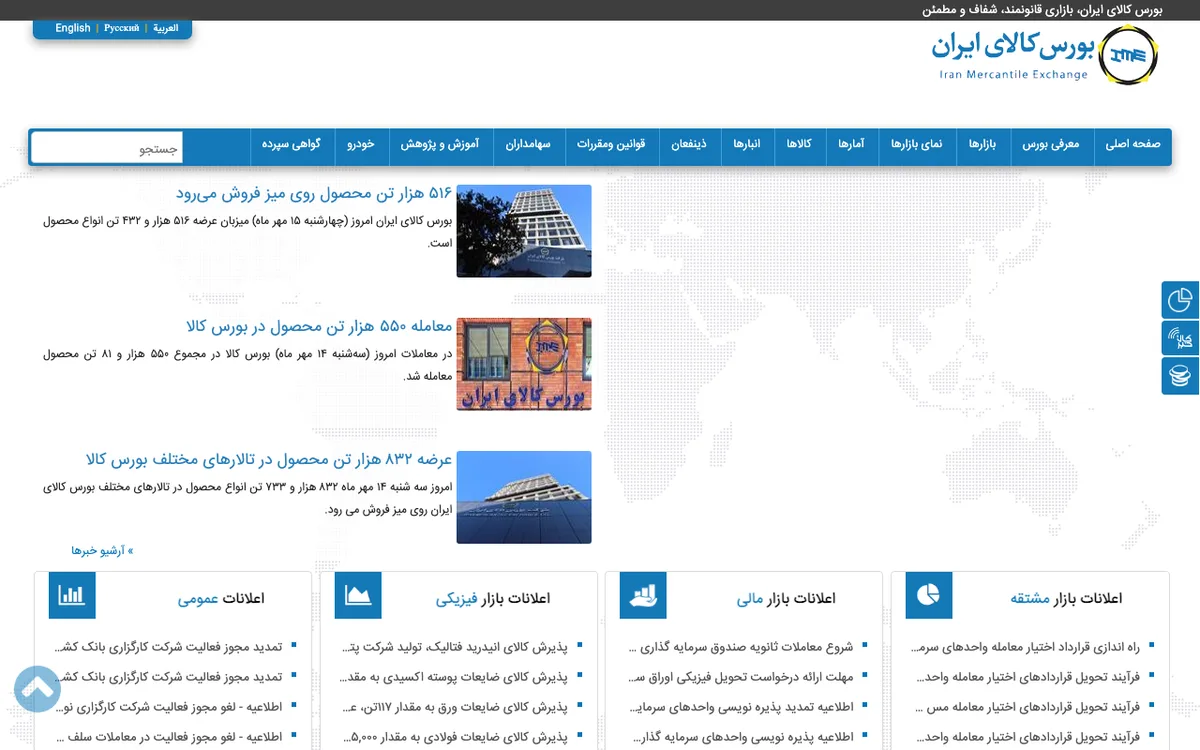1200x750 pixels.
Task: Switch language to English
Action: click(x=73, y=28)
